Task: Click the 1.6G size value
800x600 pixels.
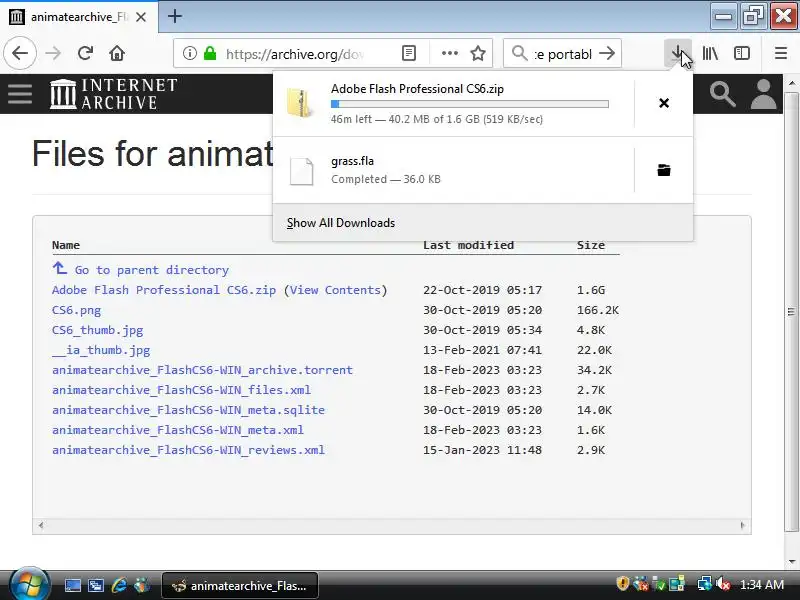Action: click(591, 290)
